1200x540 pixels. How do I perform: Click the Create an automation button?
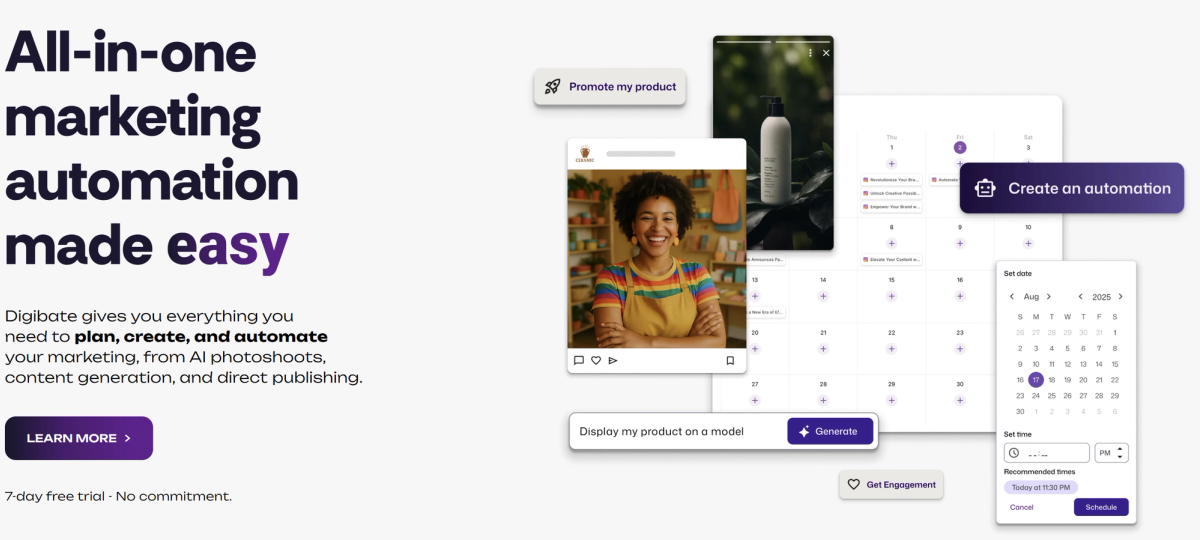pyautogui.click(x=1072, y=188)
